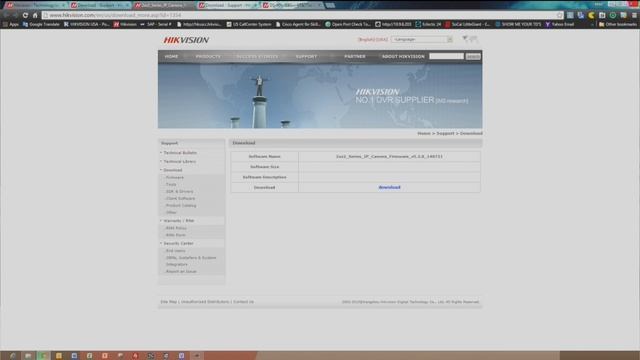Open the Other sidebar link
Screen dimensions: 640x360
click(x=171, y=213)
